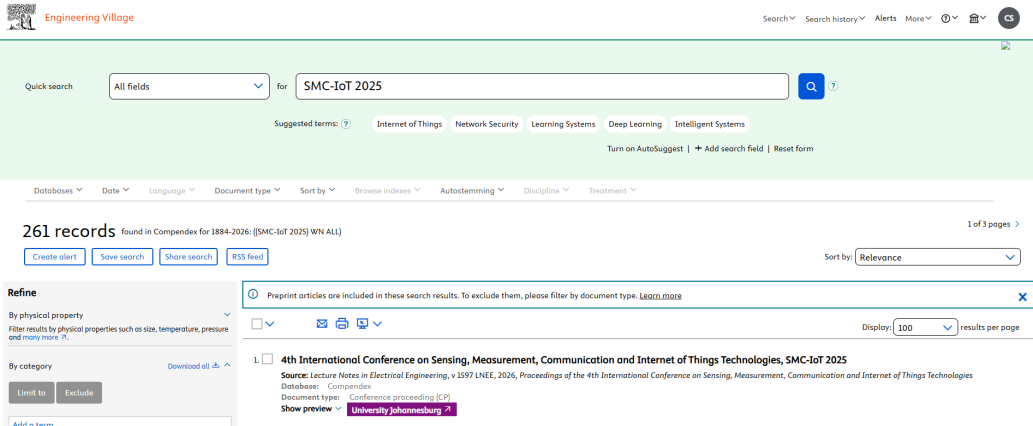The width and height of the screenshot is (1033, 426).
Task: Click Reset form link
Action: point(793,149)
